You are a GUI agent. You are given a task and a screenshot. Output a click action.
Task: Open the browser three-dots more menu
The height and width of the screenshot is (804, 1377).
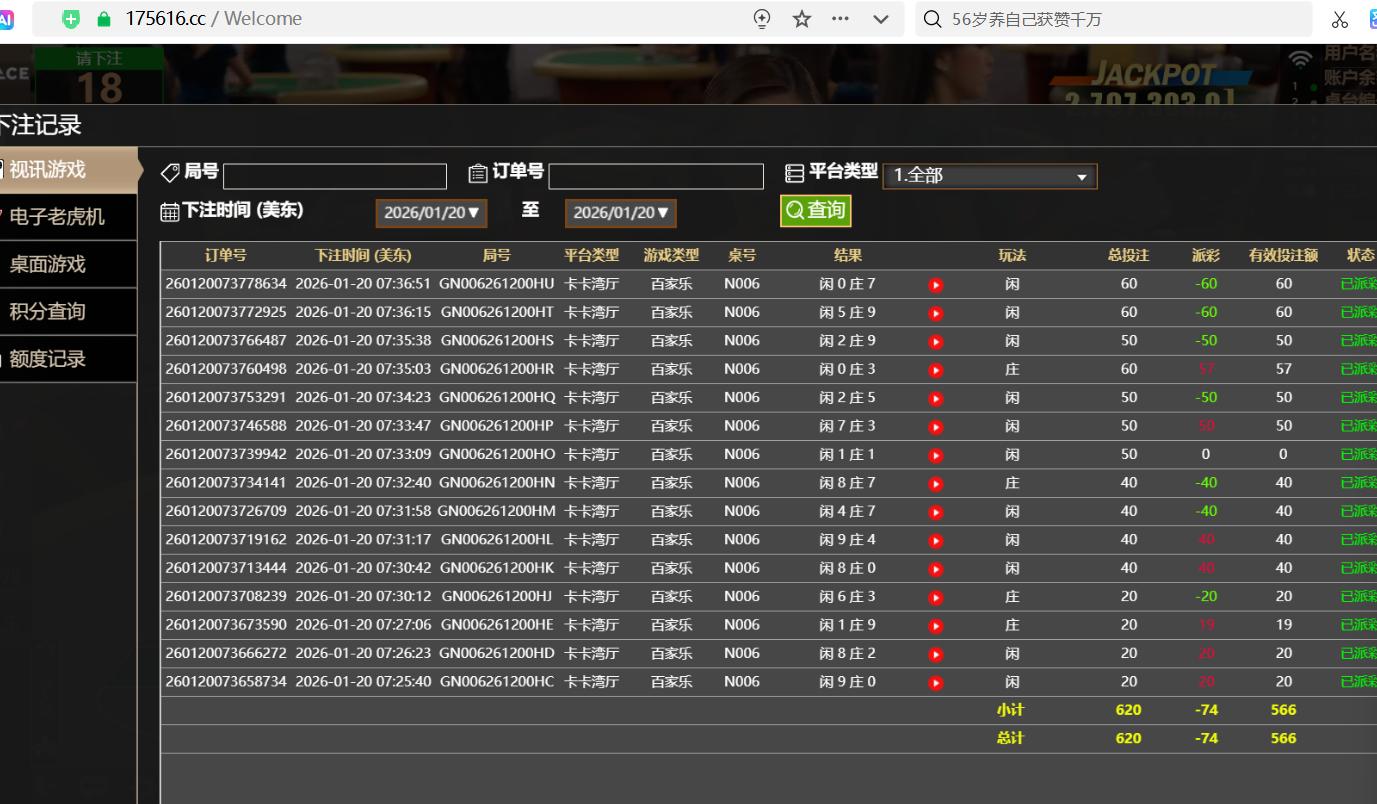click(840, 19)
